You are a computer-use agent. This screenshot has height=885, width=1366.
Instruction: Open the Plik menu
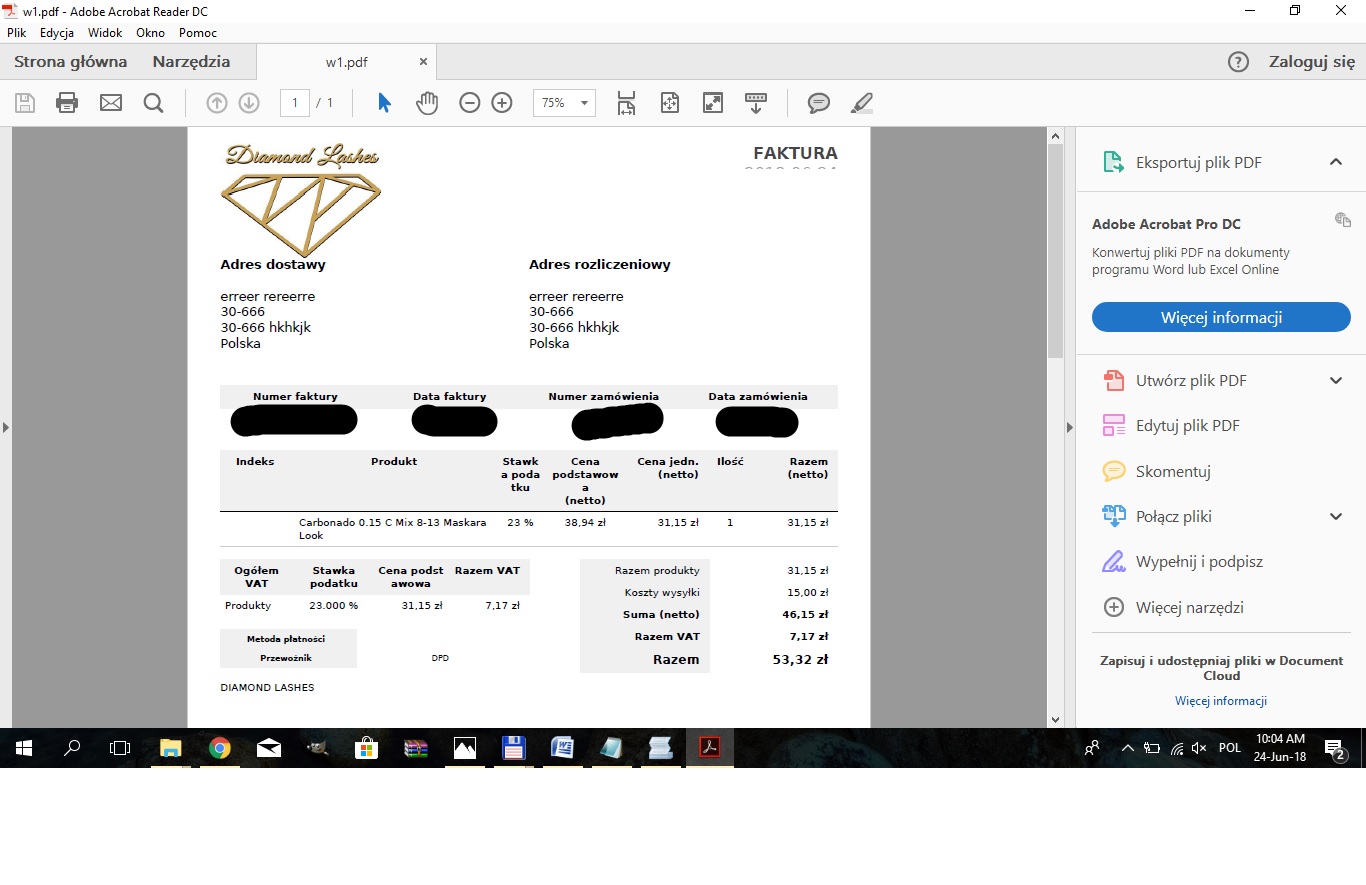coord(16,33)
